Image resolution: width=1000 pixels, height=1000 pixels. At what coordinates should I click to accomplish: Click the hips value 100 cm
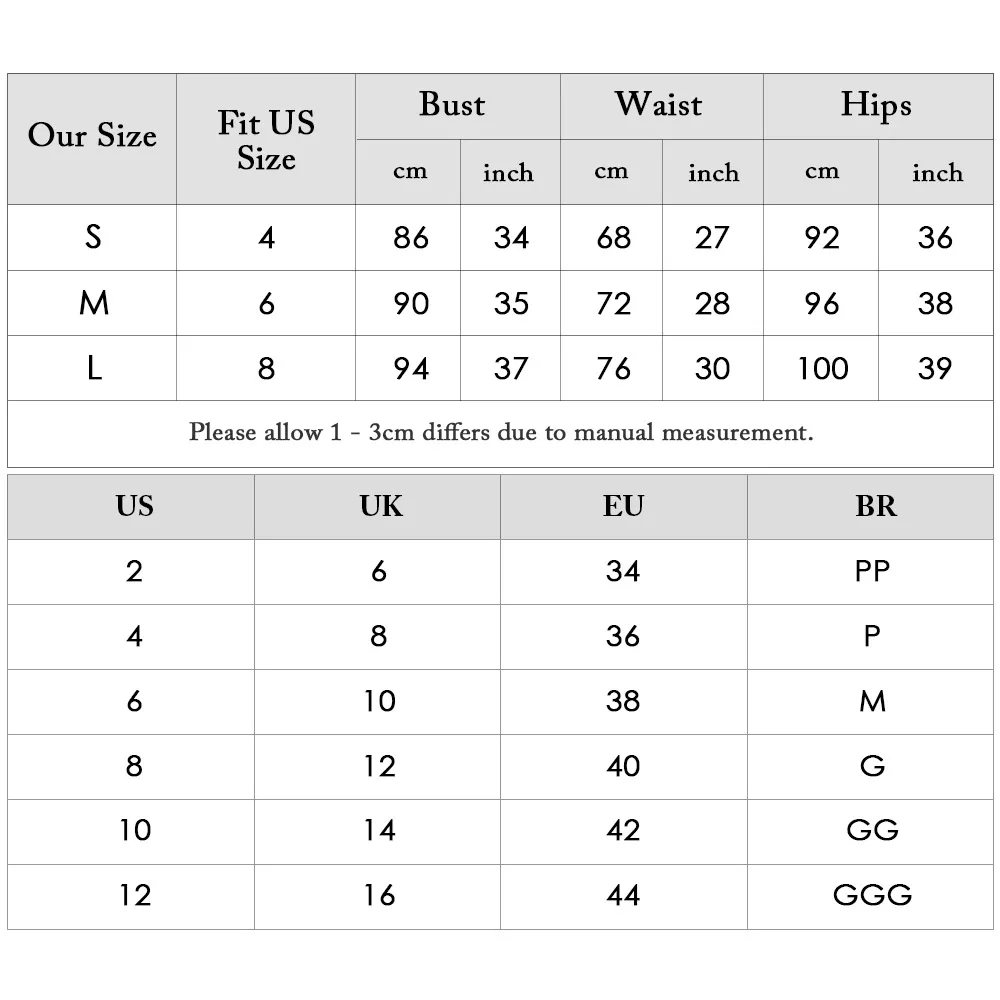click(x=821, y=368)
